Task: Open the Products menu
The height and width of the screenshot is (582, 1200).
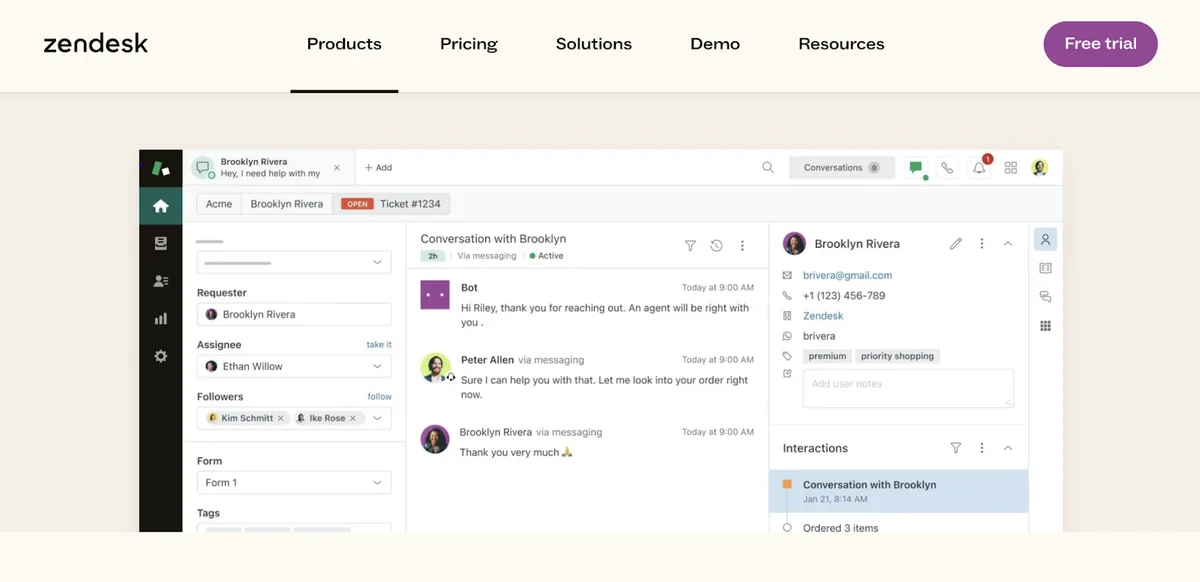Action: [344, 44]
